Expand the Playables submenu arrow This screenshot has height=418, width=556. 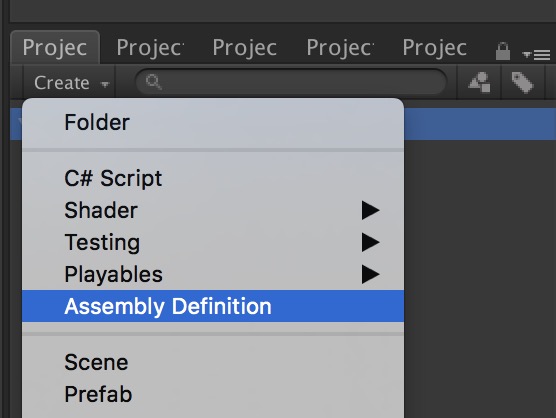[371, 274]
